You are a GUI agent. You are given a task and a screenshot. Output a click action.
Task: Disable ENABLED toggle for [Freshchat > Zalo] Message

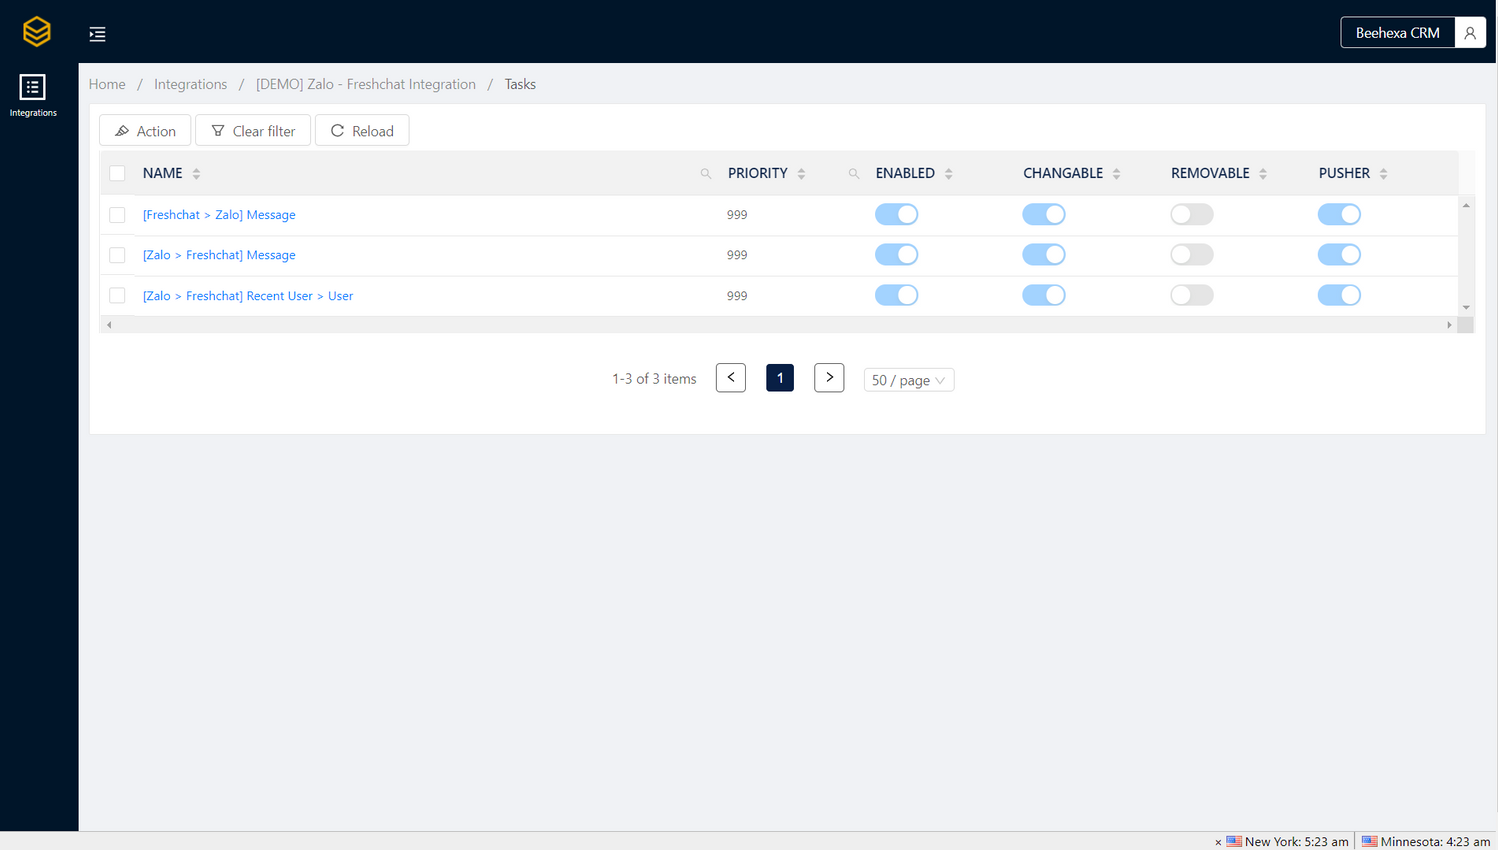[896, 214]
